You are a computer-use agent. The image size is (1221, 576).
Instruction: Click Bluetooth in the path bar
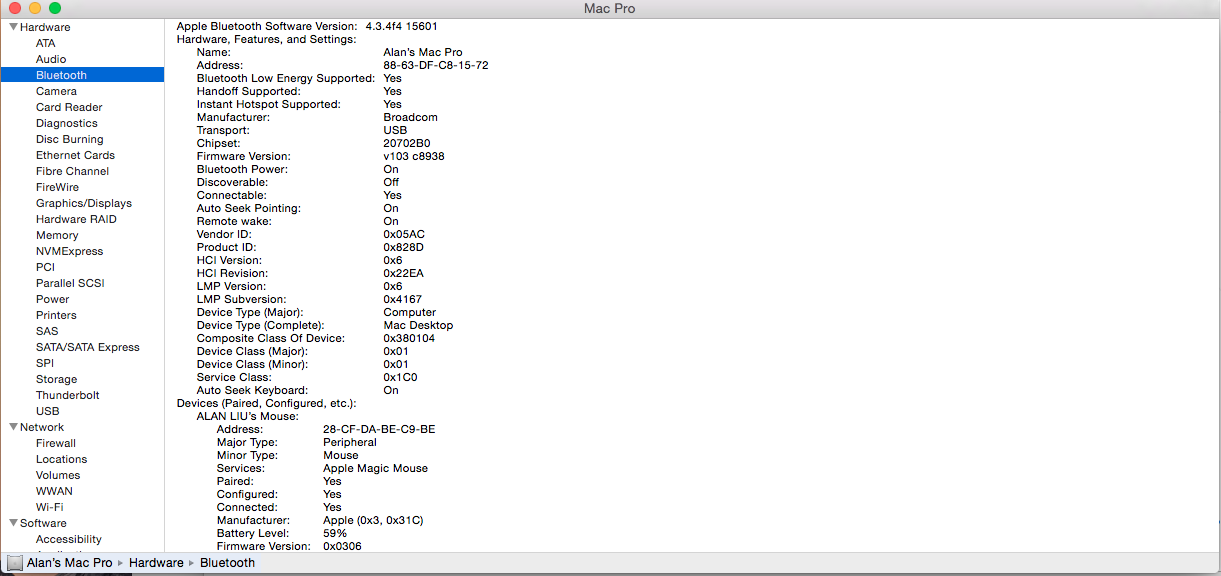[x=227, y=563]
